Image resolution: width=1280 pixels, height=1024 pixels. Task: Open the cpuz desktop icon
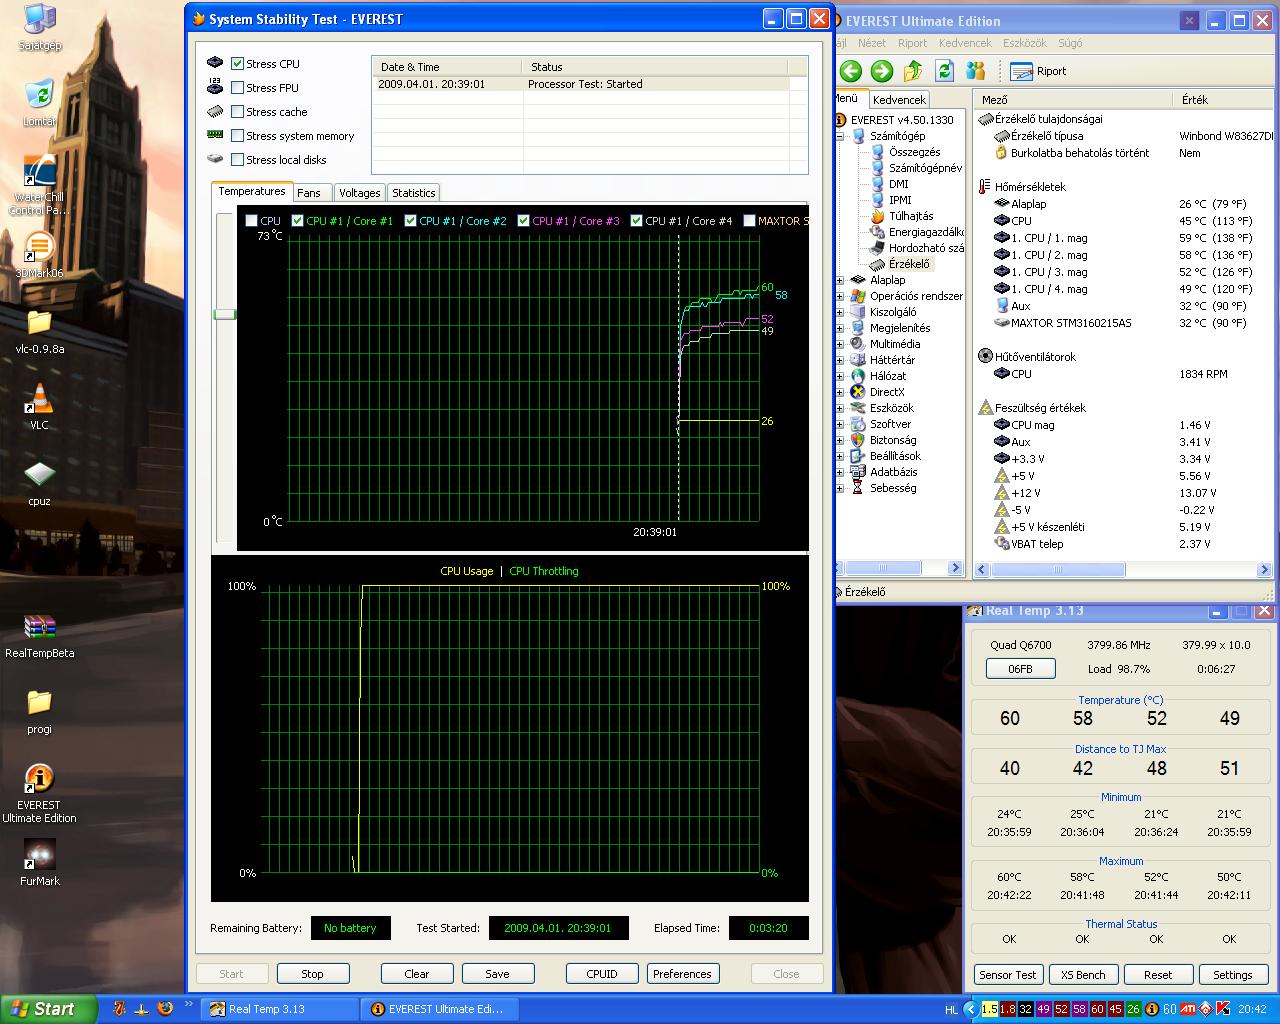click(x=39, y=482)
